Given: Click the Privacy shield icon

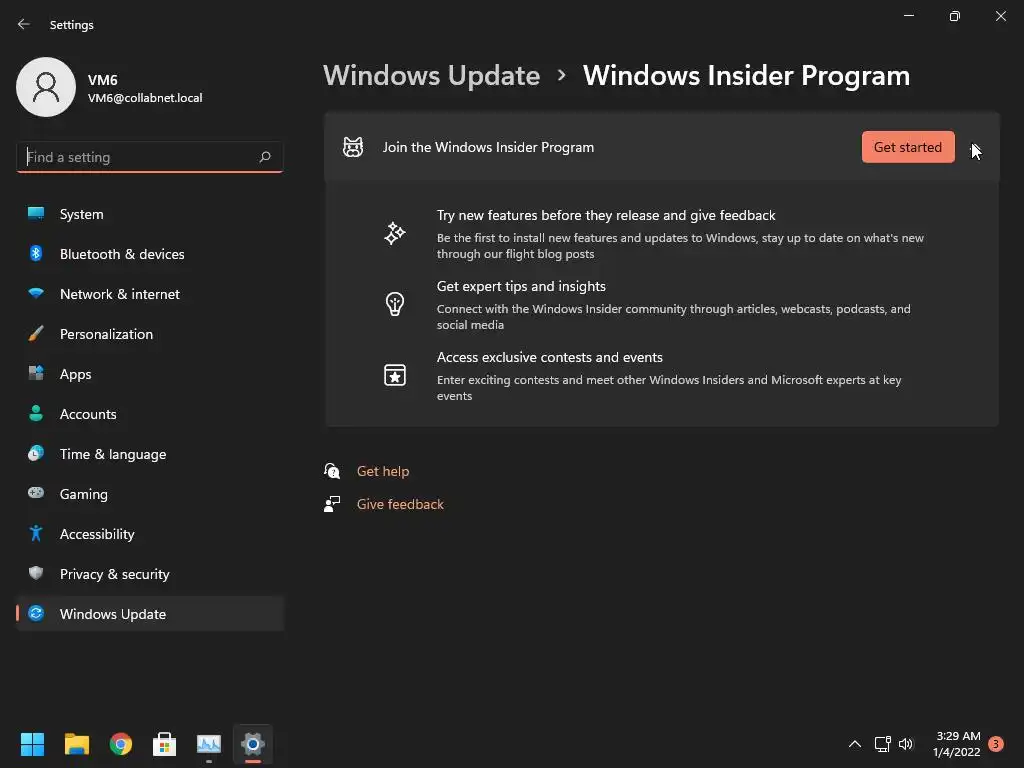Looking at the screenshot, I should pyautogui.click(x=36, y=573).
